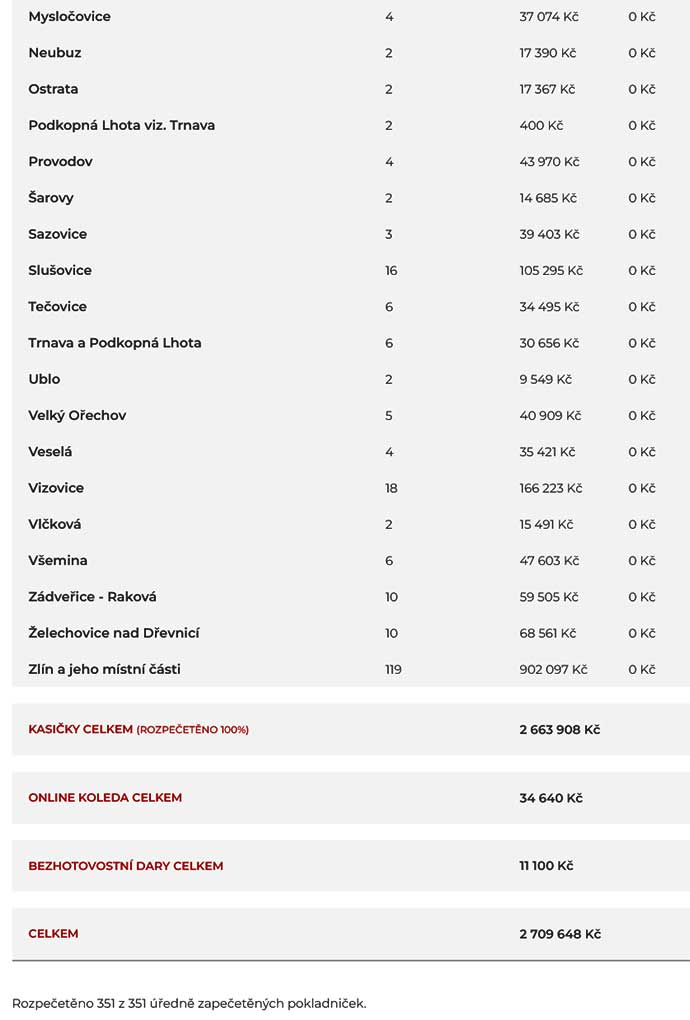Click the Zádveřice - Raková entry
Viewport: 690px width, 1020px height.
[92, 597]
